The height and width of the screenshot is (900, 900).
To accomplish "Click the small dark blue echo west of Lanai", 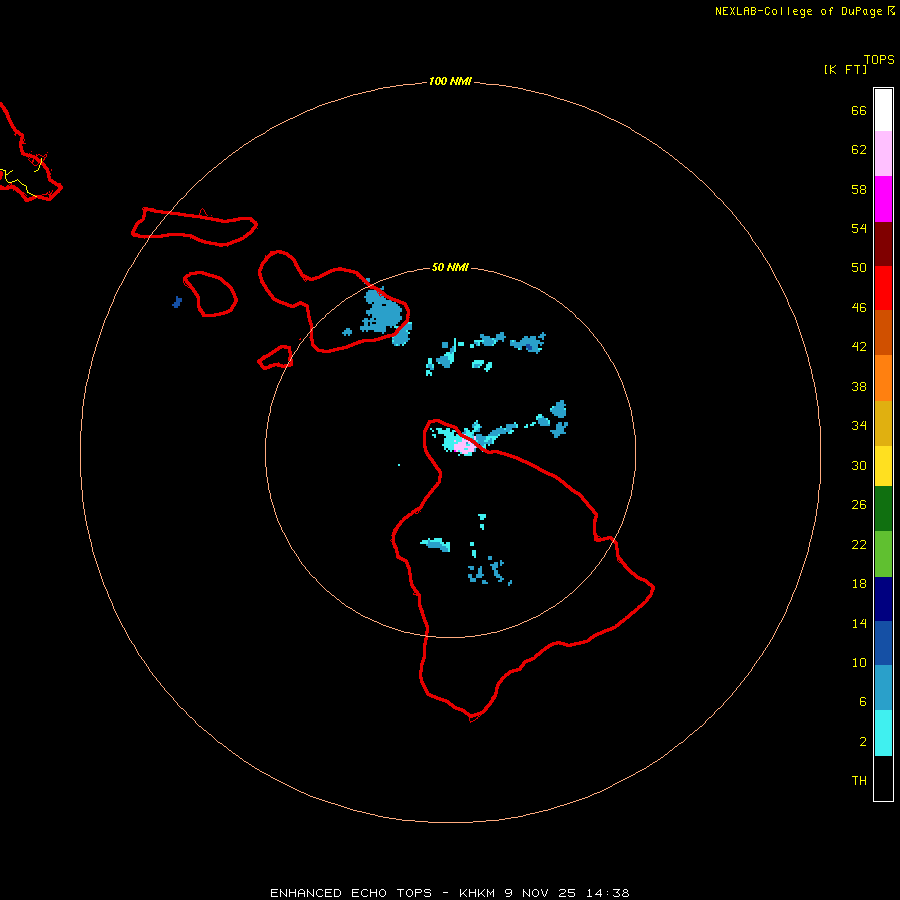I will tap(177, 302).
